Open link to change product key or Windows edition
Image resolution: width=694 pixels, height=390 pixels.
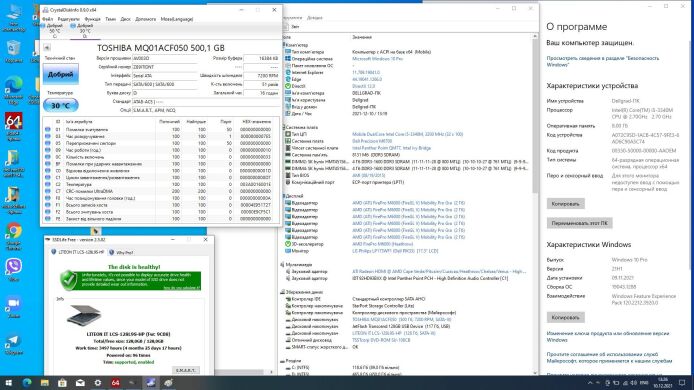pyautogui.click(x=608, y=337)
